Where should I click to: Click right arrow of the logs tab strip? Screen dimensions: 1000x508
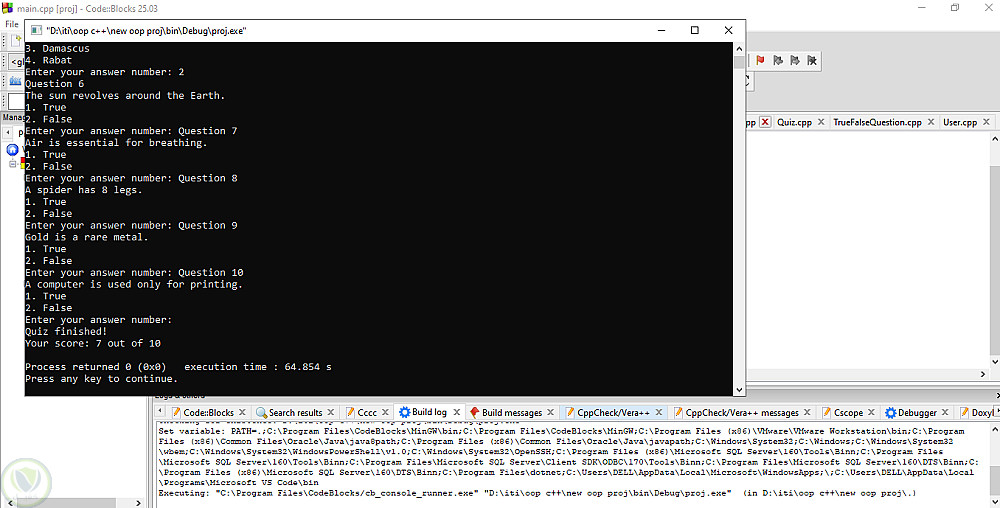pyautogui.click(x=996, y=412)
